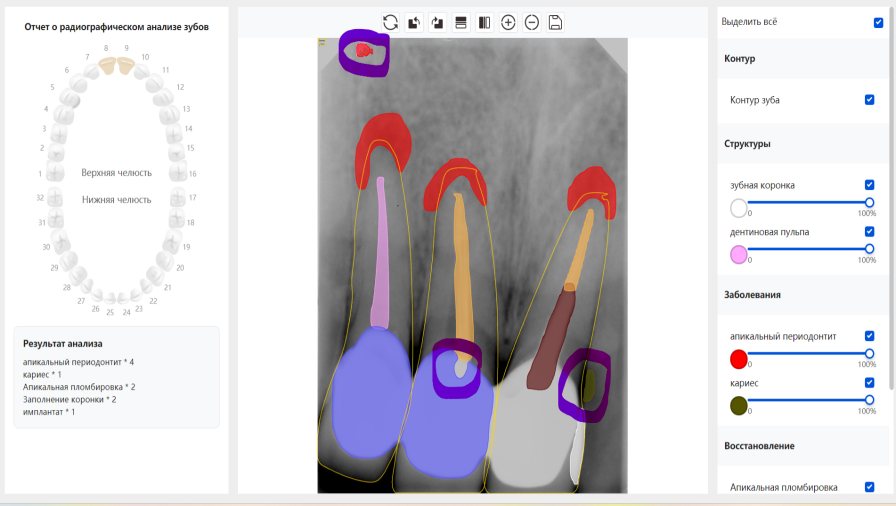Zoom in with the plus icon
The image size is (896, 506).
point(508,22)
